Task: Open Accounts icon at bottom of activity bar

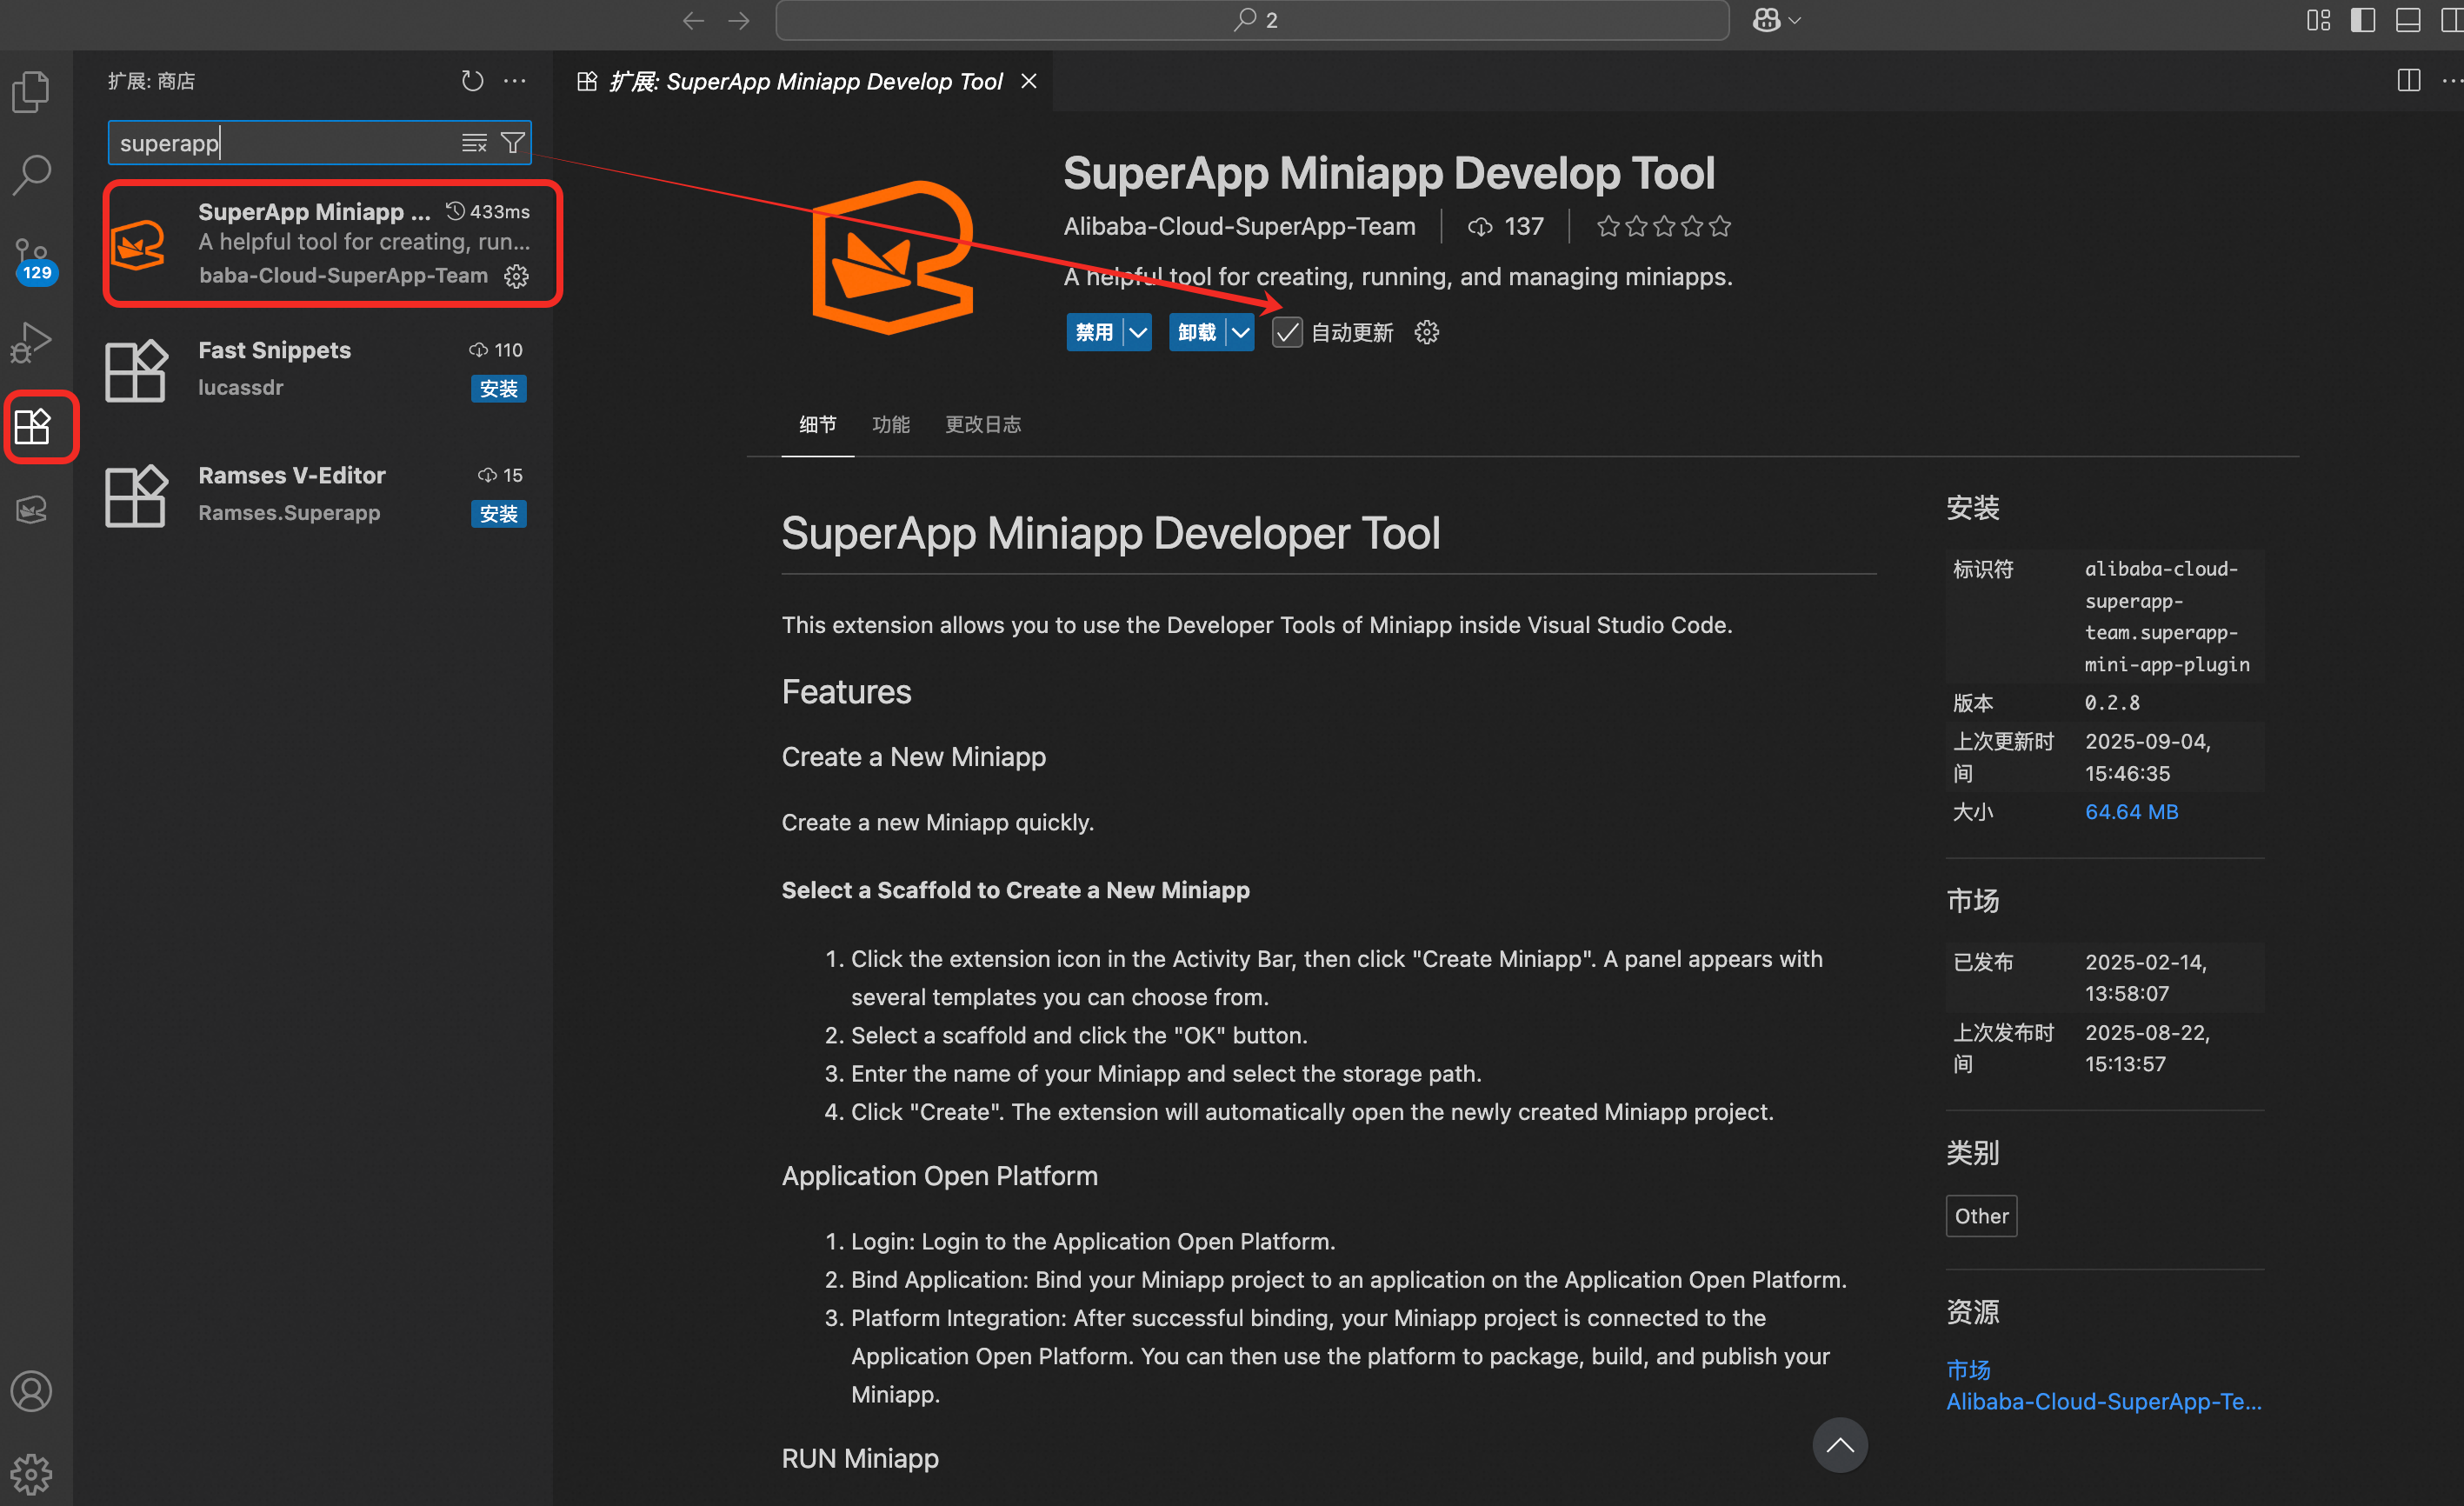Action: pyautogui.click(x=31, y=1390)
